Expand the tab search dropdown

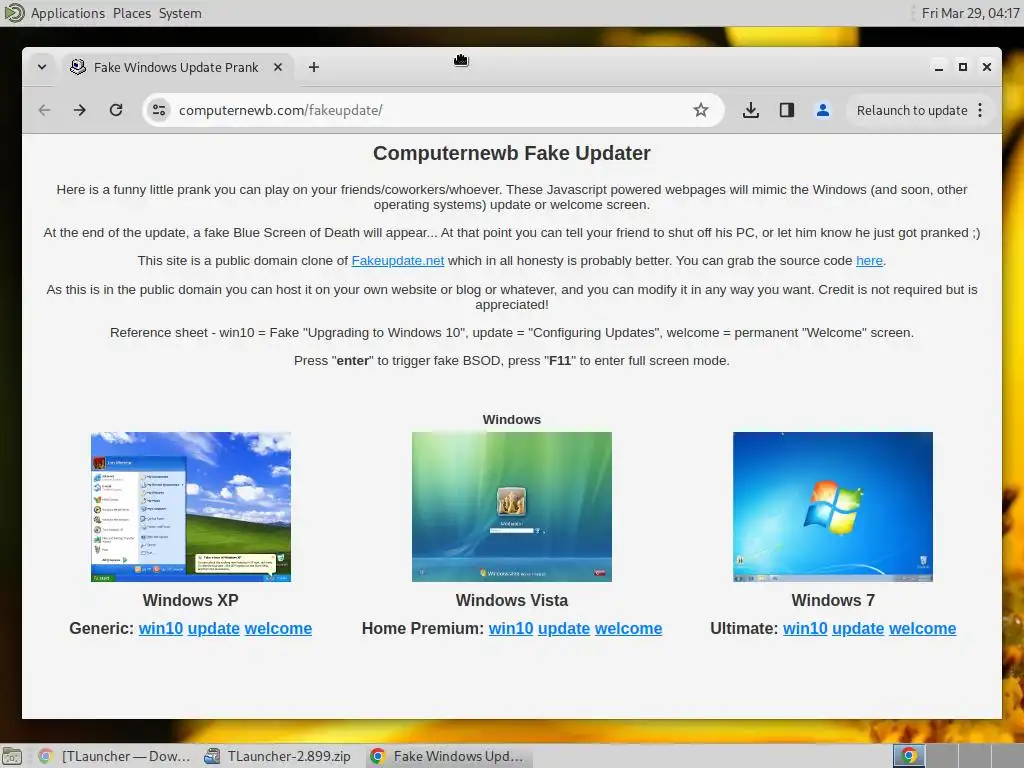42,67
